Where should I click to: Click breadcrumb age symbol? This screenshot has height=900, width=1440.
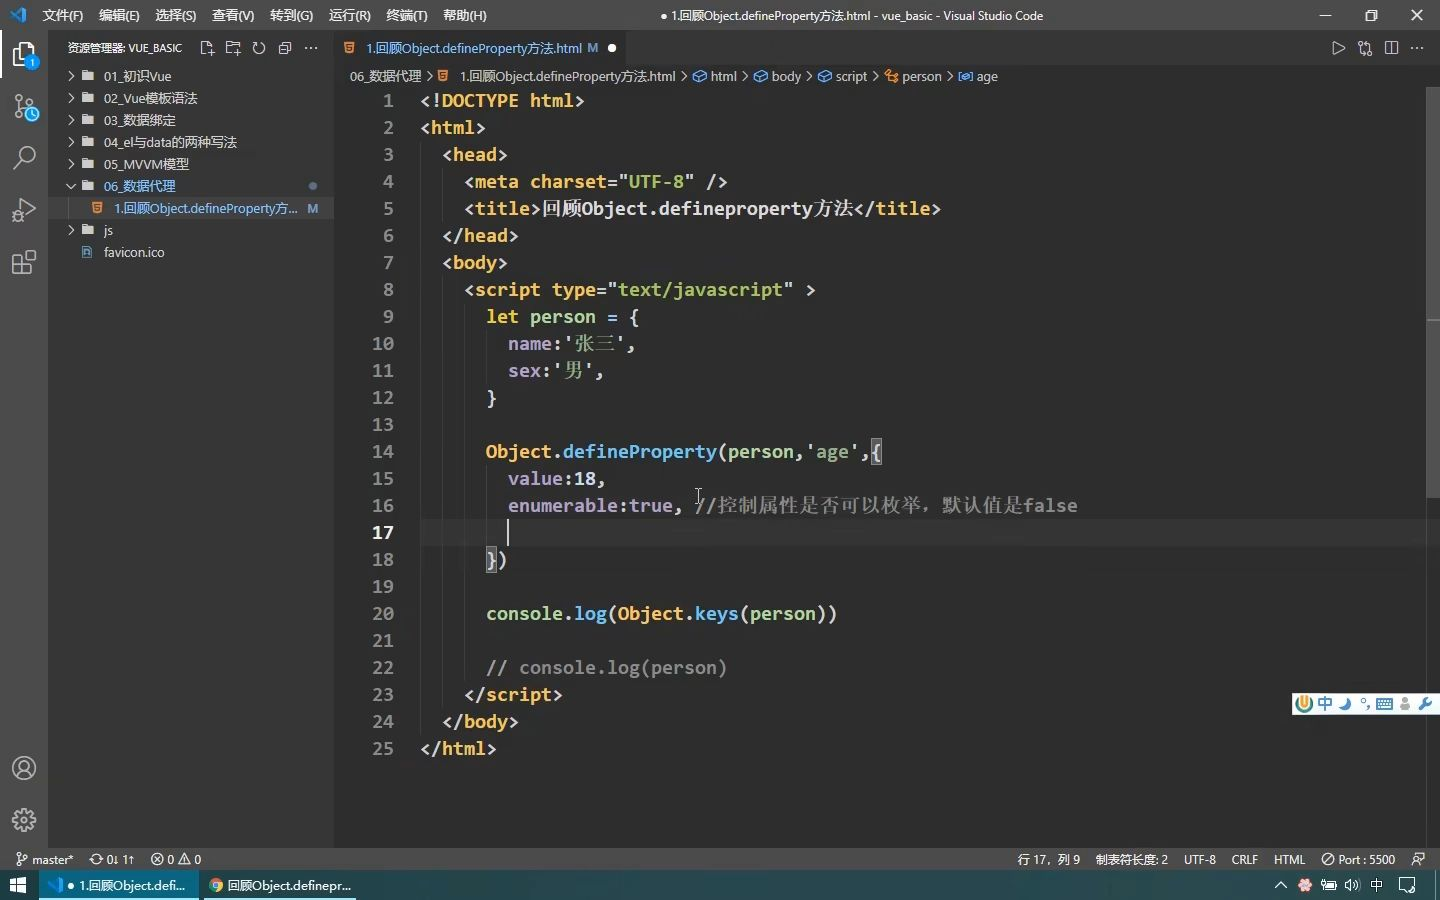[x=978, y=76]
